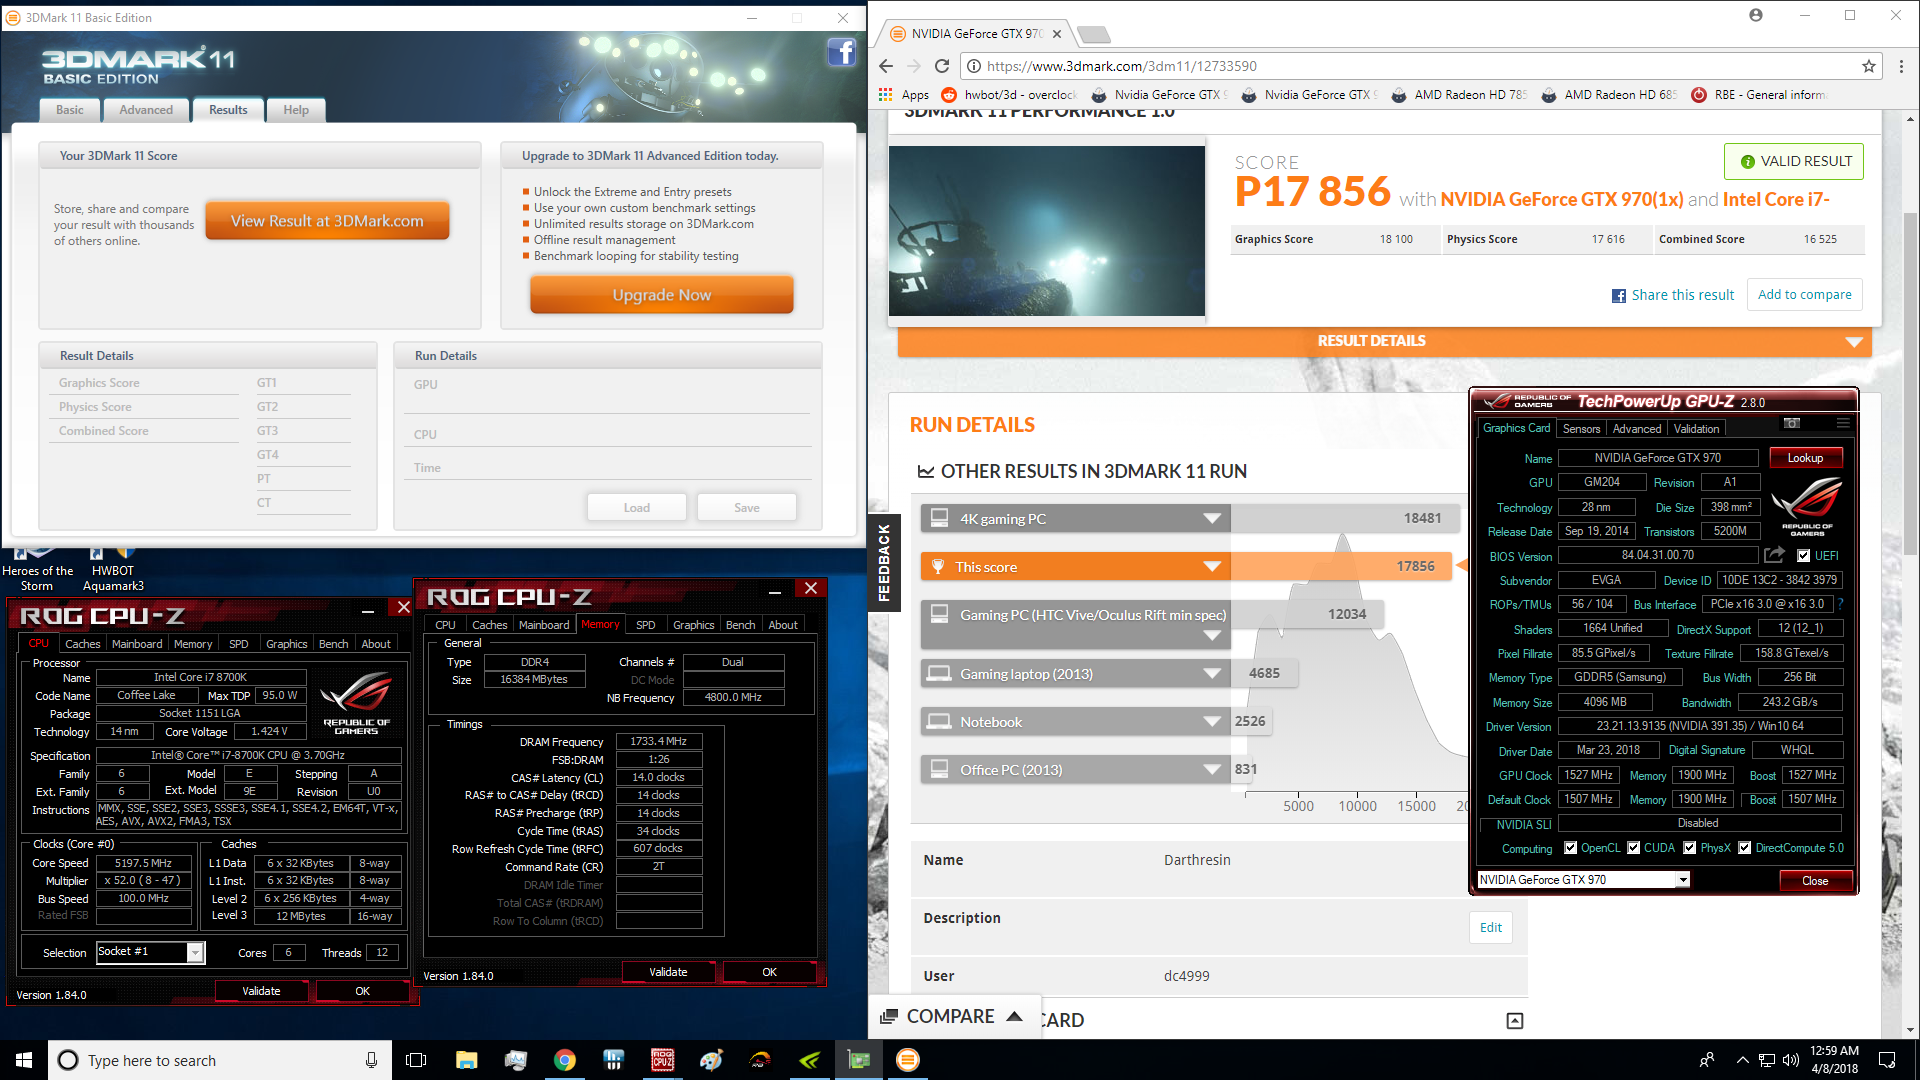Open GPU selection dropdown in GPU-Z
Viewport: 1920px width, 1080px height.
1683,880
